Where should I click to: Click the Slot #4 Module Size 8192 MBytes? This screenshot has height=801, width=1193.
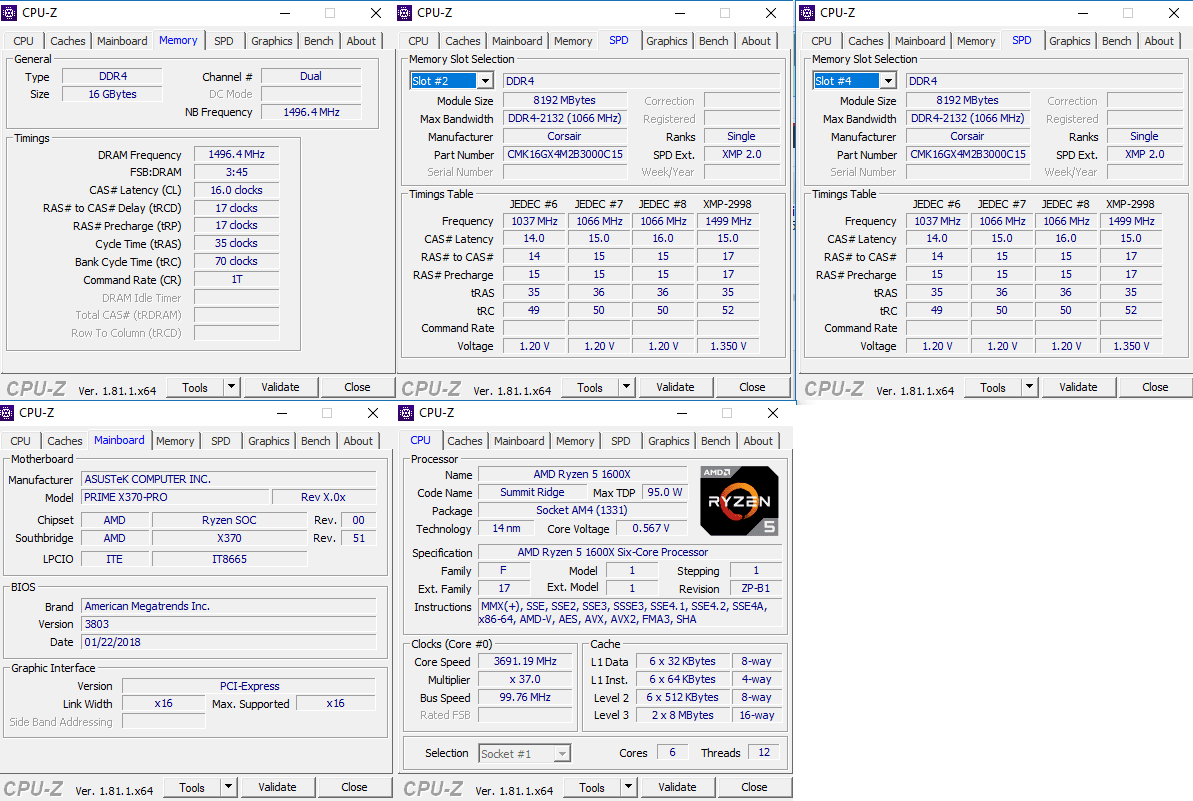(x=967, y=100)
